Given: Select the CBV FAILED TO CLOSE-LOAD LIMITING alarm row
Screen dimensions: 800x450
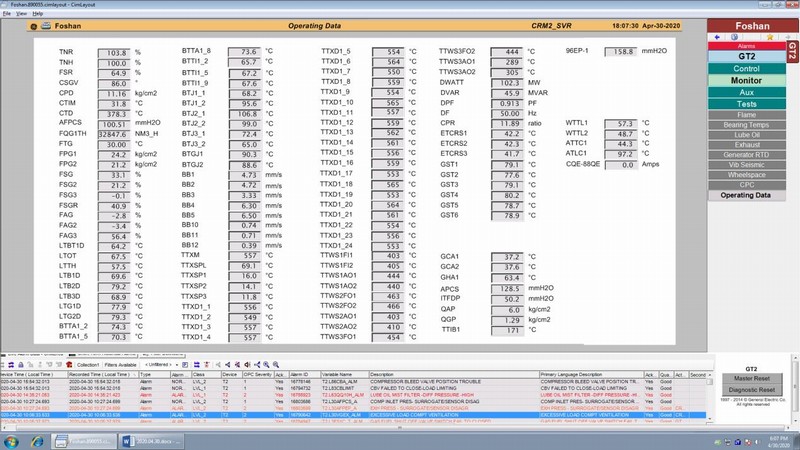Looking at the screenshot, I should (353, 388).
